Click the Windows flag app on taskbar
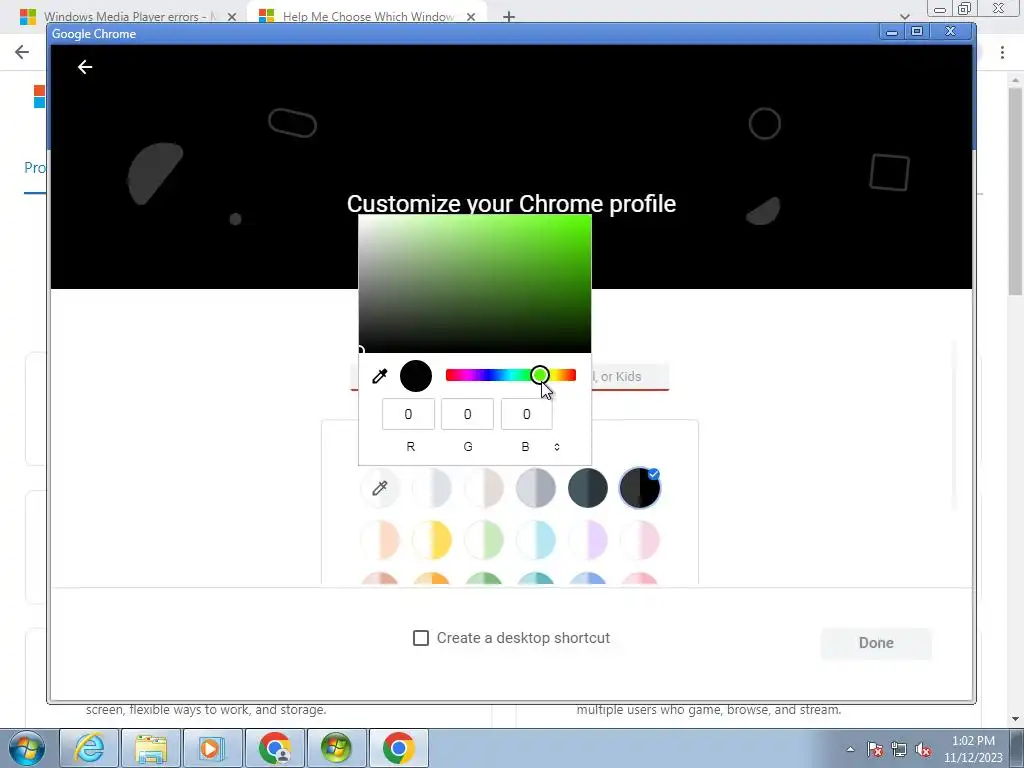The height and width of the screenshot is (768, 1024). coord(337,748)
